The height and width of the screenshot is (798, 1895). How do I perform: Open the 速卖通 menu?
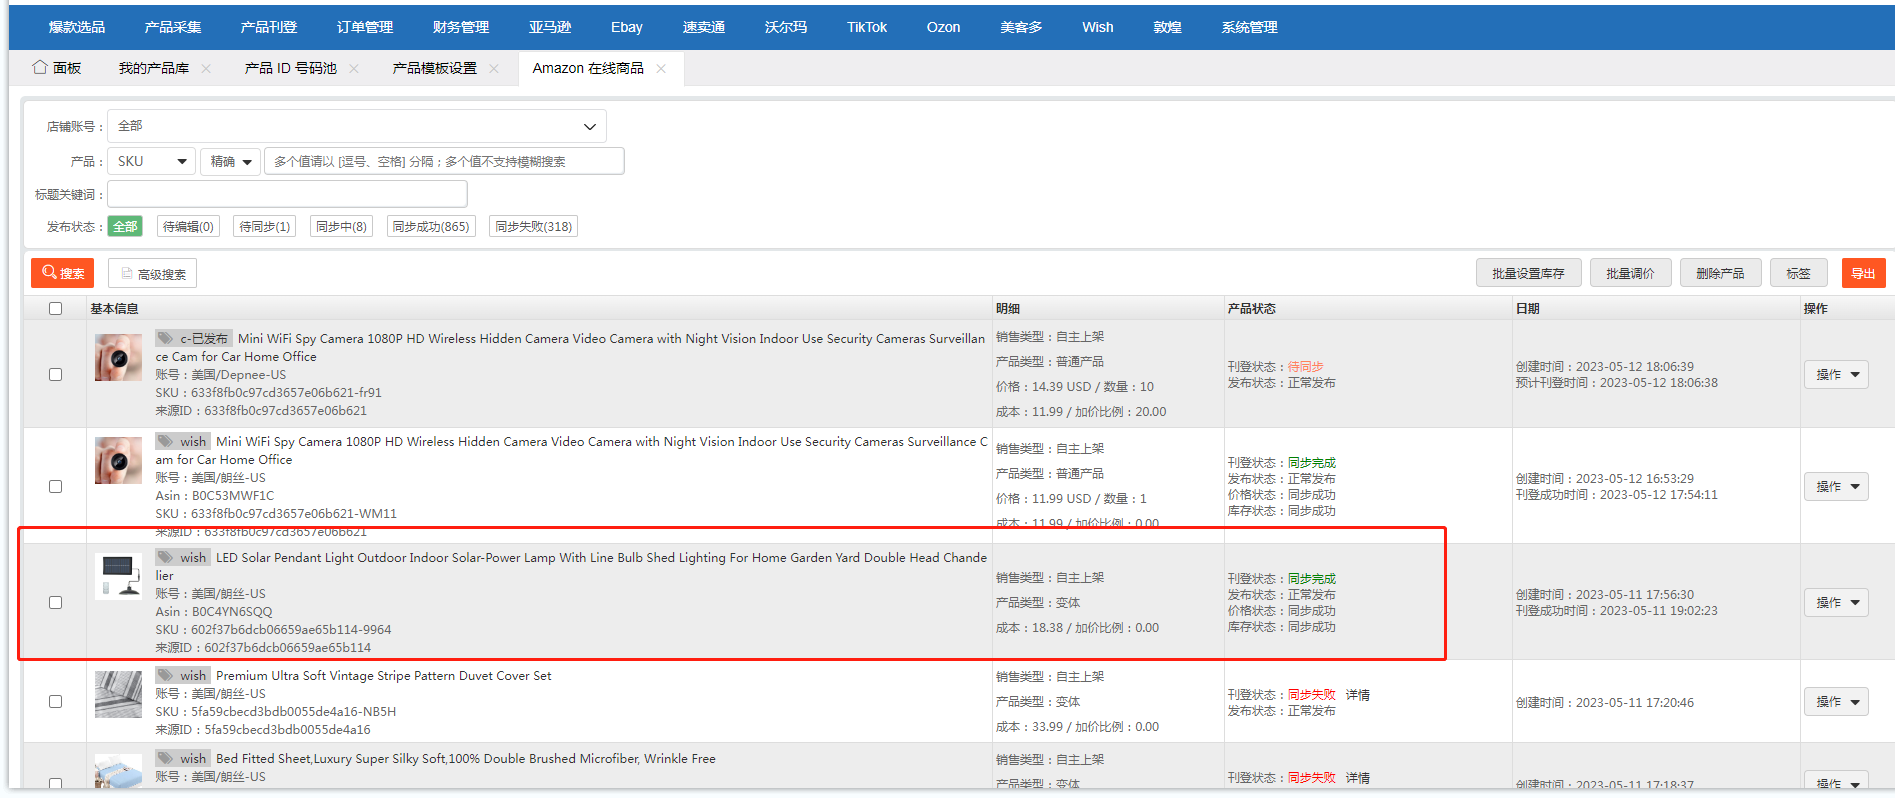tap(704, 27)
